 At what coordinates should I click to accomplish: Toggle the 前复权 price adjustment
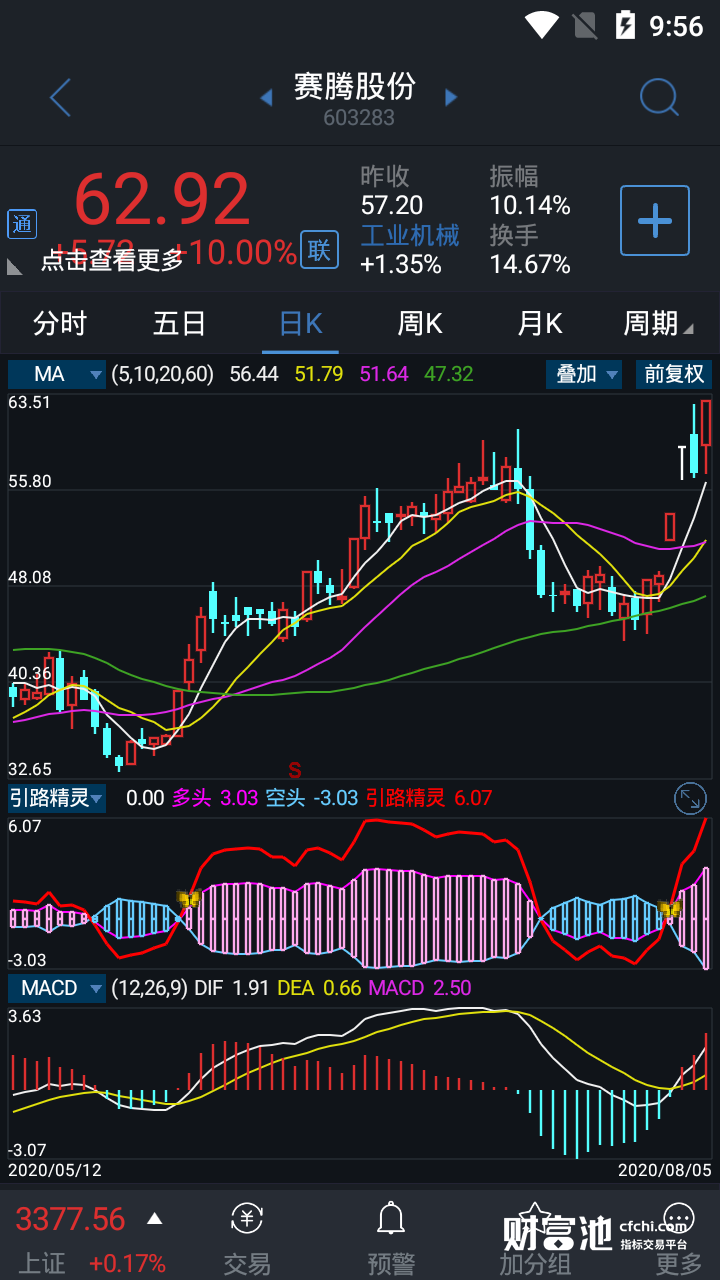pos(674,374)
